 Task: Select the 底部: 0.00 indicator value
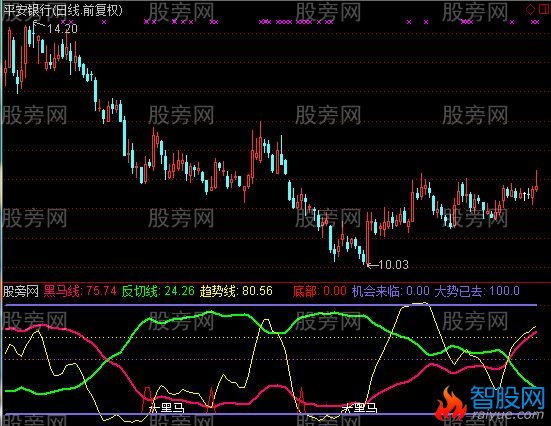[x=320, y=291]
